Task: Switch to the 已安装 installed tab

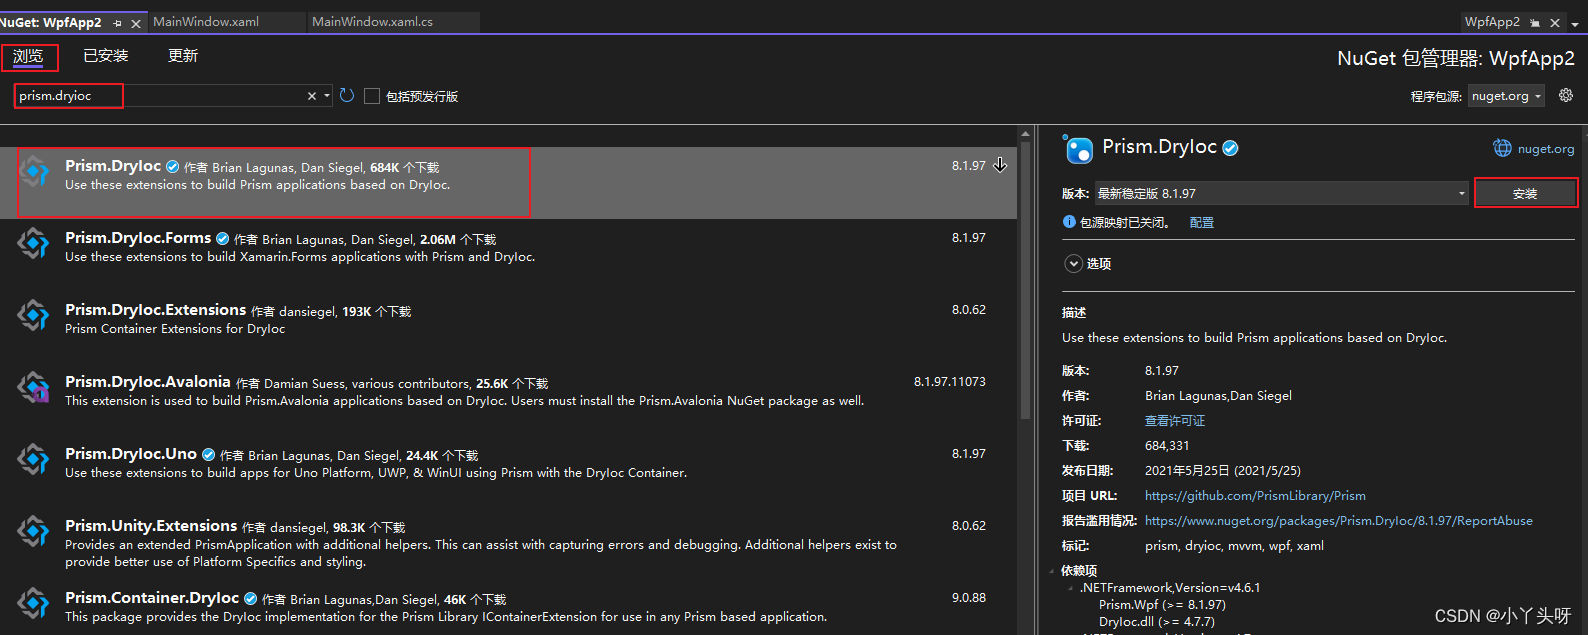Action: tap(106, 56)
